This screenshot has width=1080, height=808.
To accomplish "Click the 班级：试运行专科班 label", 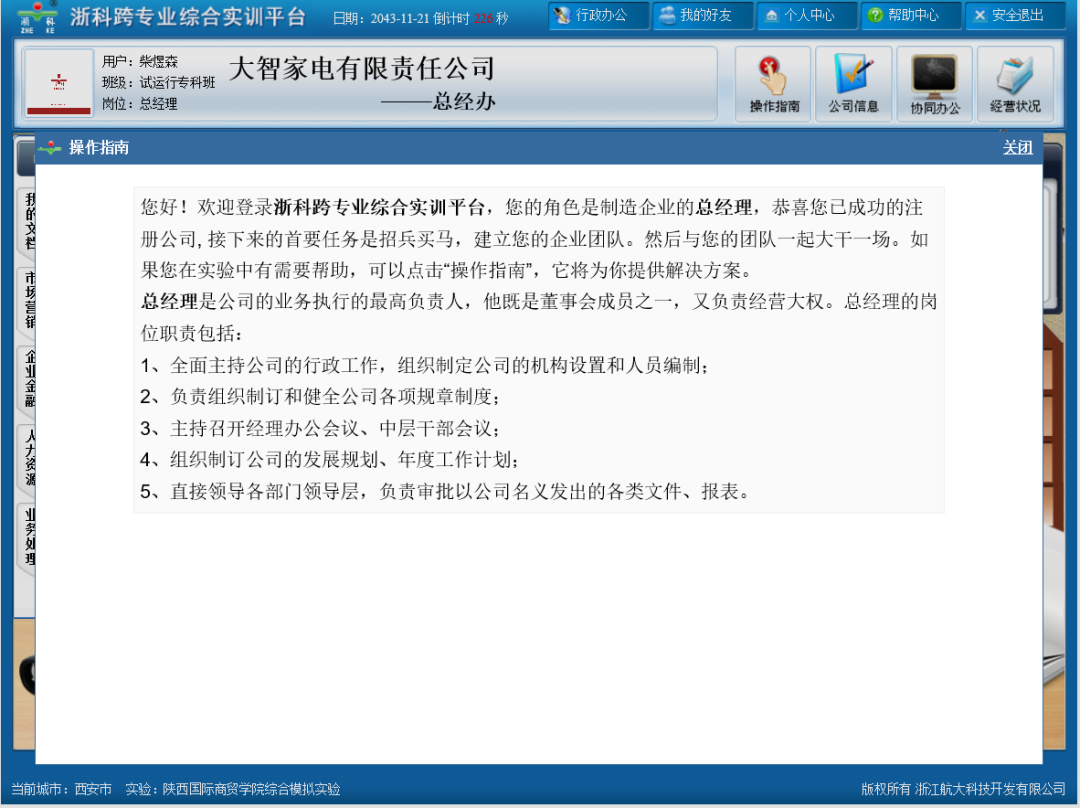I will point(158,83).
